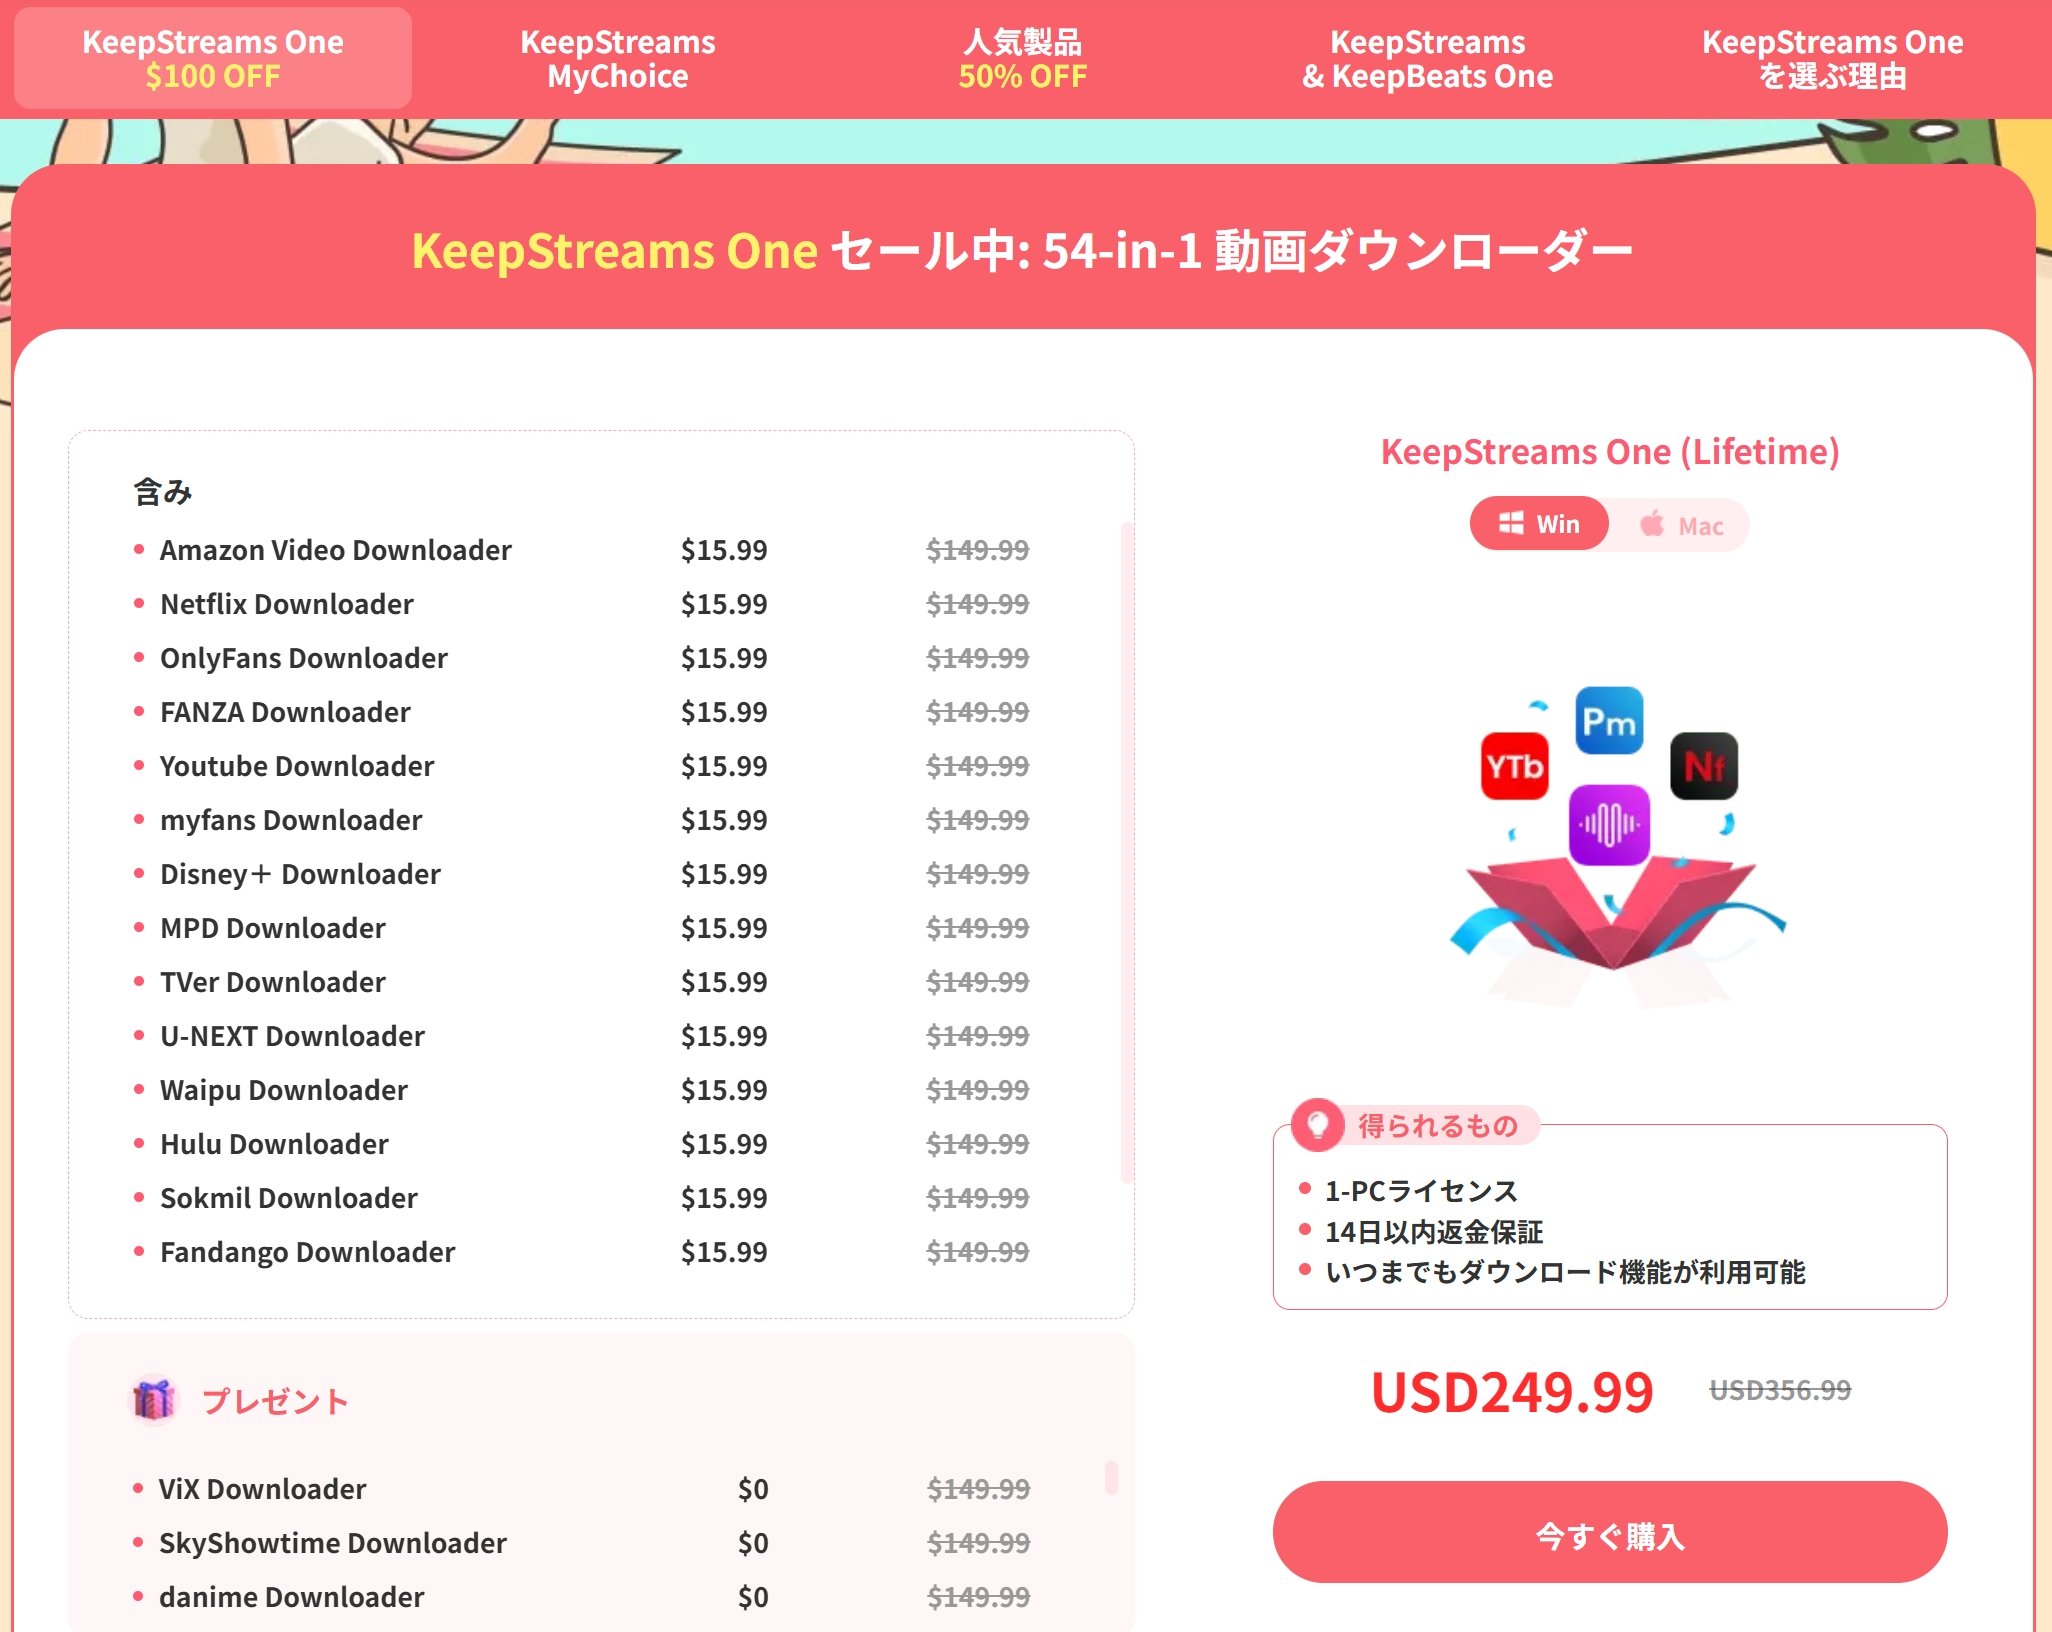The width and height of the screenshot is (2052, 1632).
Task: Click the YTb app icon
Action: [x=1514, y=766]
